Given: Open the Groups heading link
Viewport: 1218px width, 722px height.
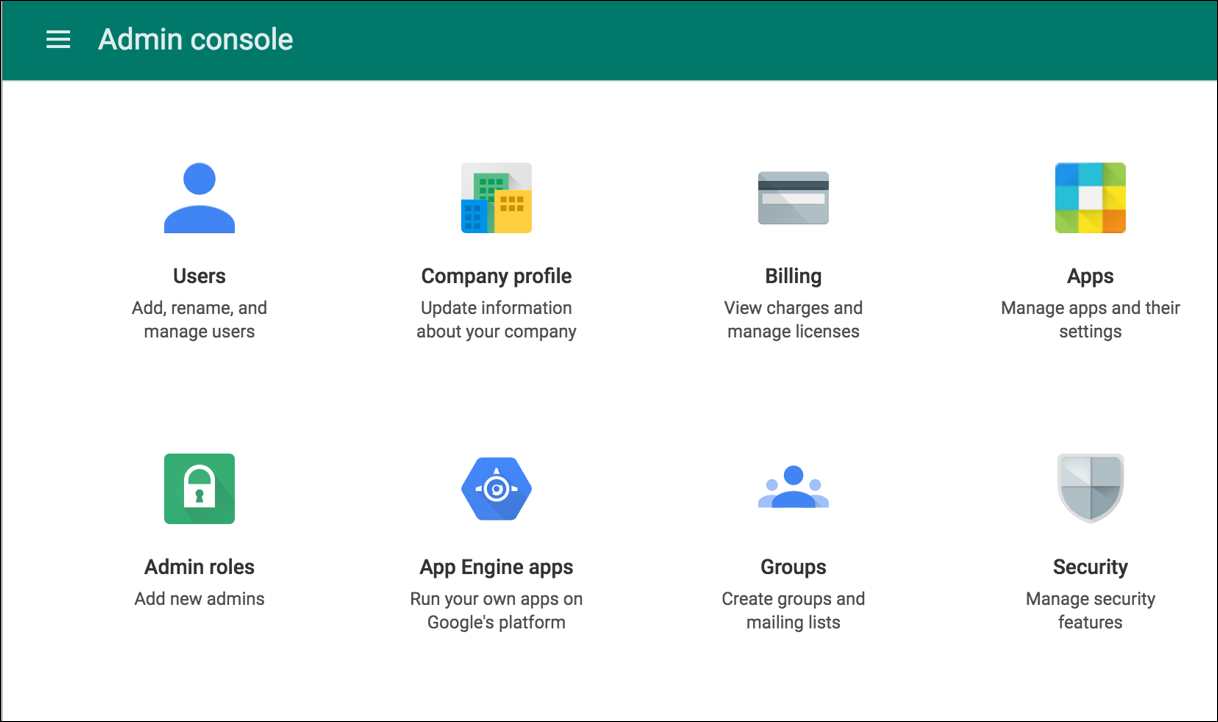Looking at the screenshot, I should (793, 567).
